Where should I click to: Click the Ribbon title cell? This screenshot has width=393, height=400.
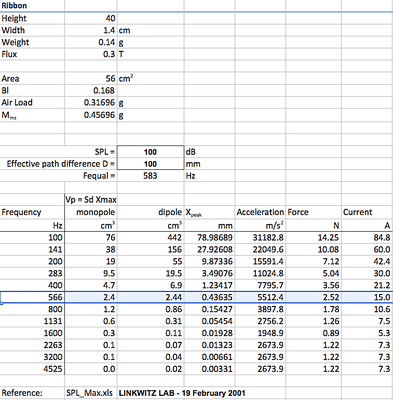point(32,6)
